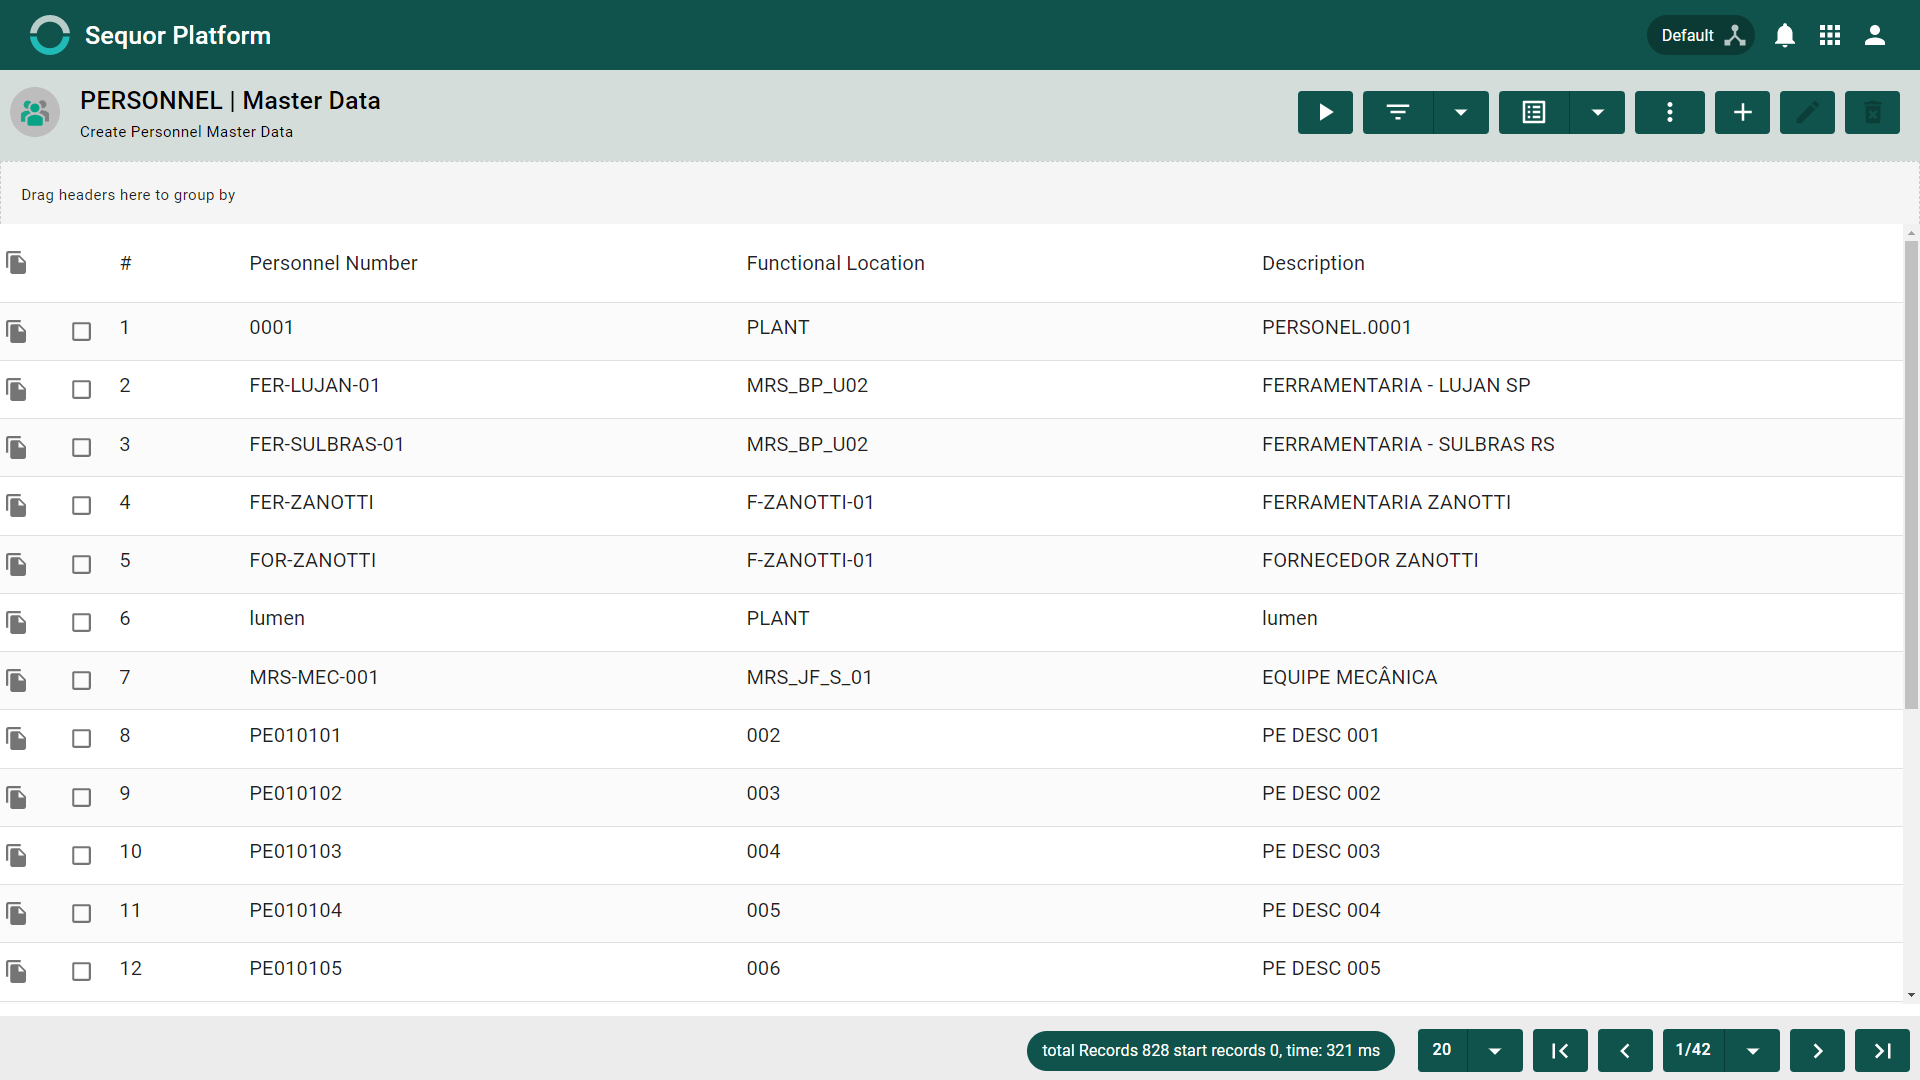Open the apps grid menu
The width and height of the screenshot is (1920, 1080).
1830,36
